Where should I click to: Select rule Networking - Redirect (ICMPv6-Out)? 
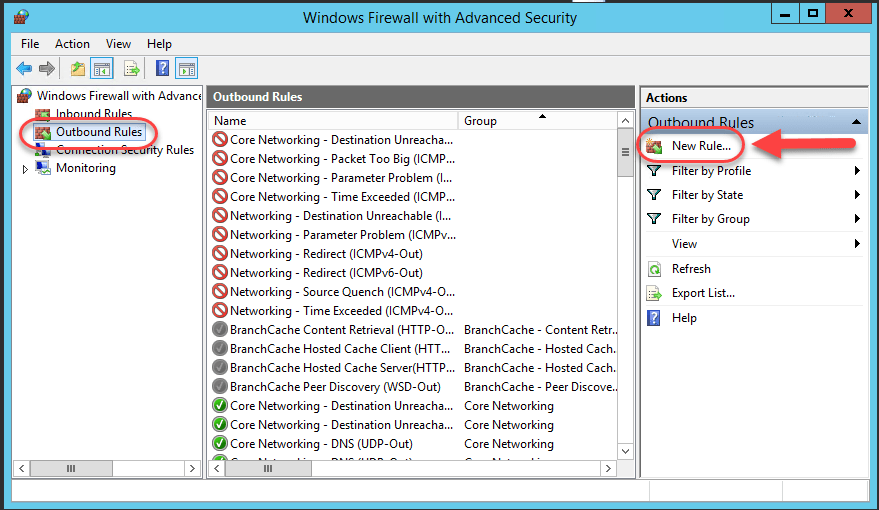click(326, 273)
